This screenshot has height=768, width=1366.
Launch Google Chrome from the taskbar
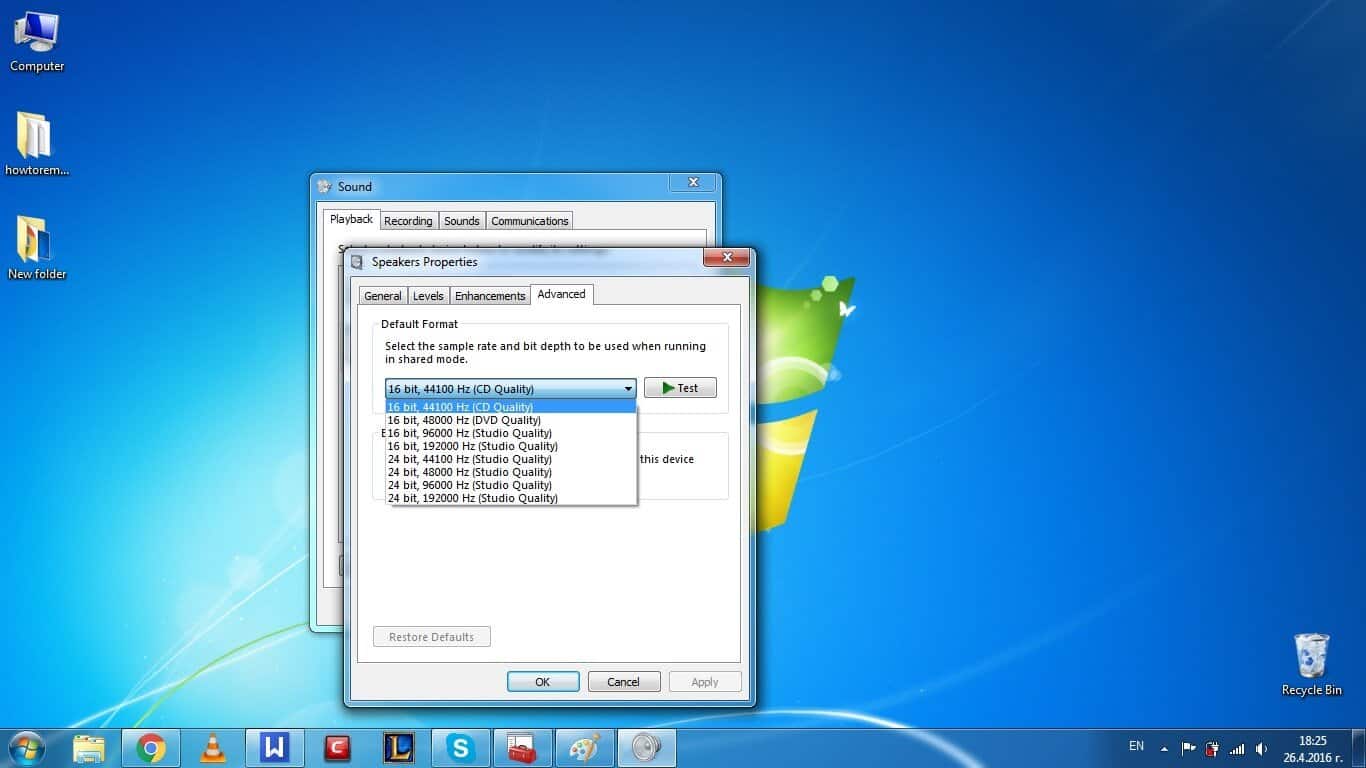tap(151, 748)
